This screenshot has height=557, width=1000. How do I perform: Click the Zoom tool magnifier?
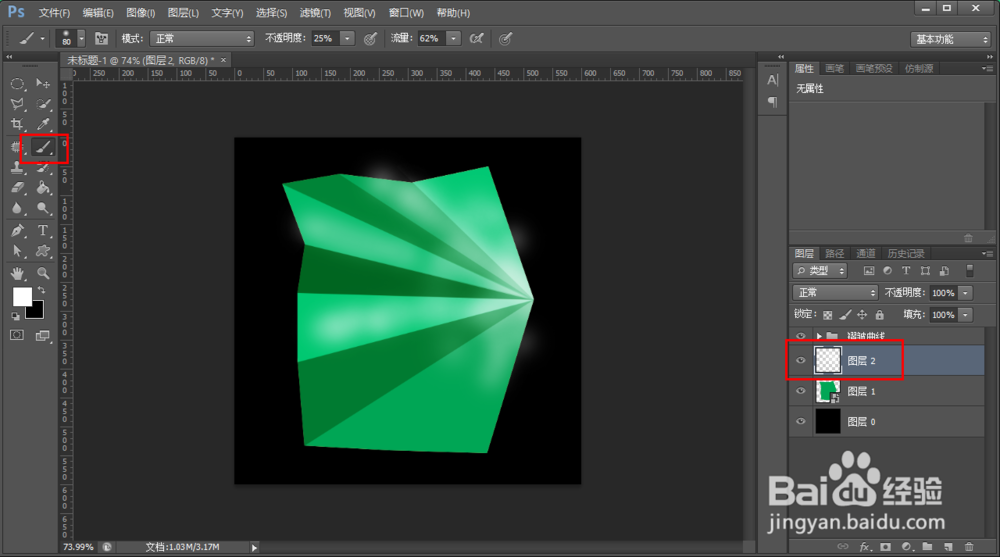[x=43, y=272]
